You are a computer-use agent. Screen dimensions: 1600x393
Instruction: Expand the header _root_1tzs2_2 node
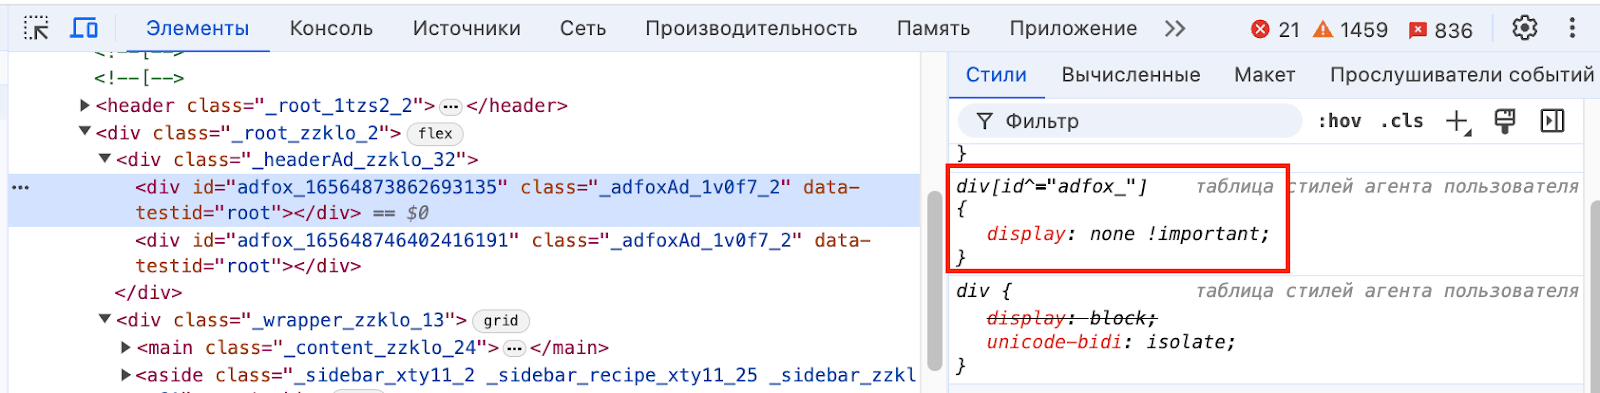[85, 105]
